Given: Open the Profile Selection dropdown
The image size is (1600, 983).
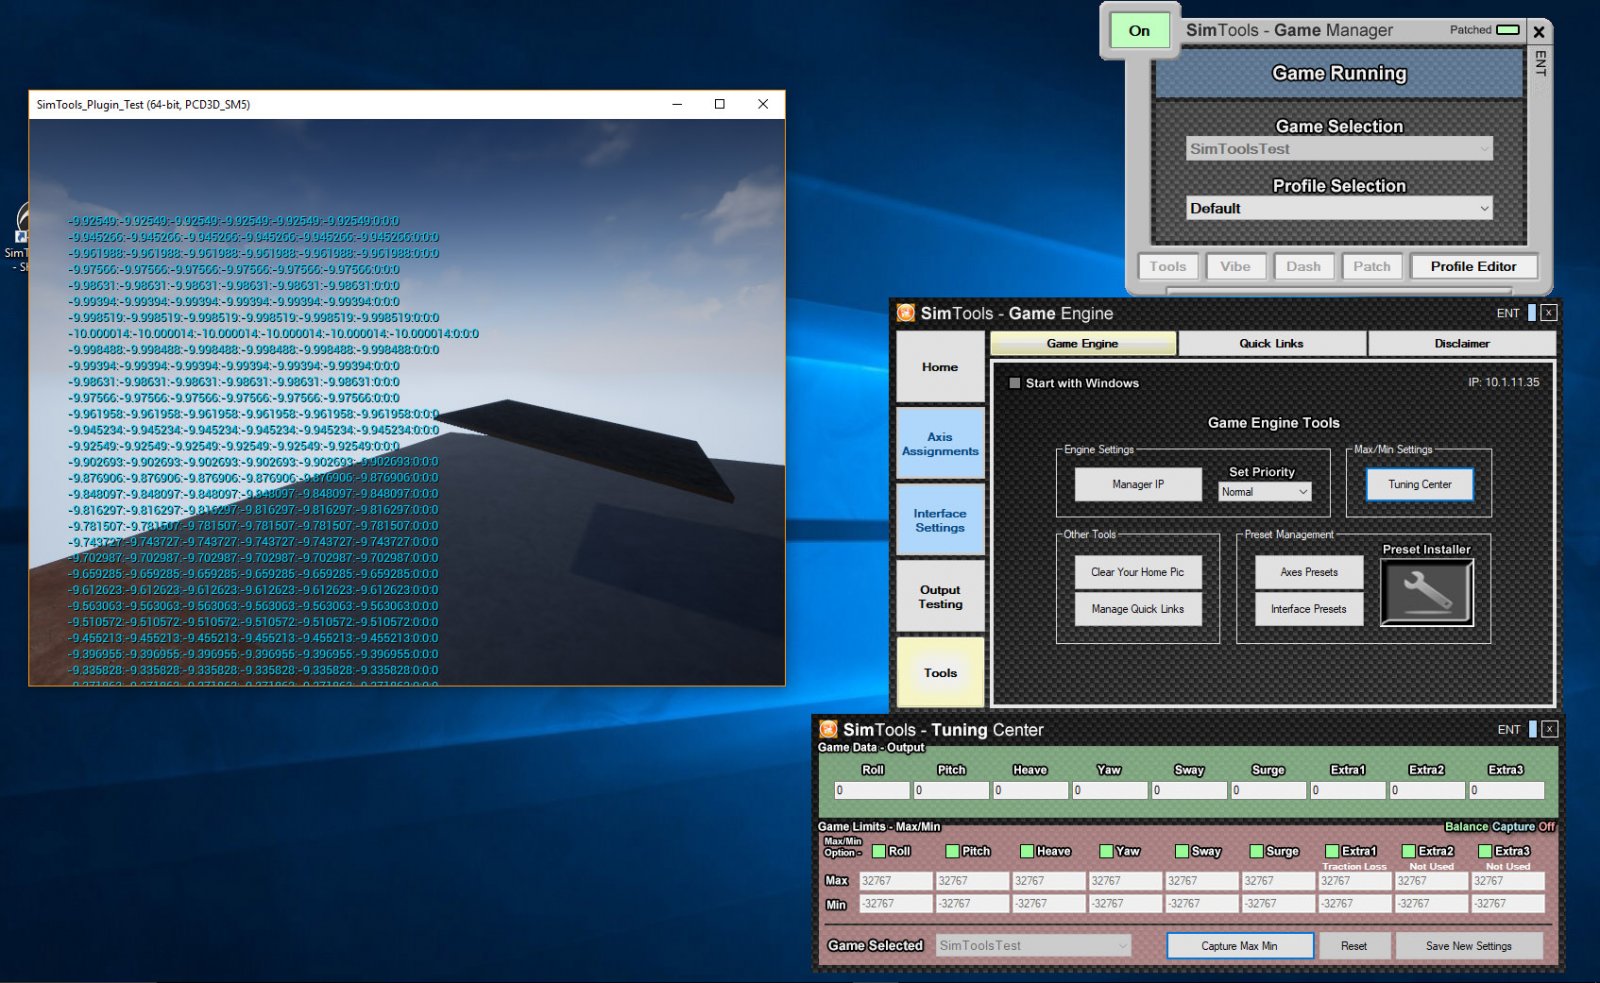Looking at the screenshot, I should pyautogui.click(x=1339, y=208).
